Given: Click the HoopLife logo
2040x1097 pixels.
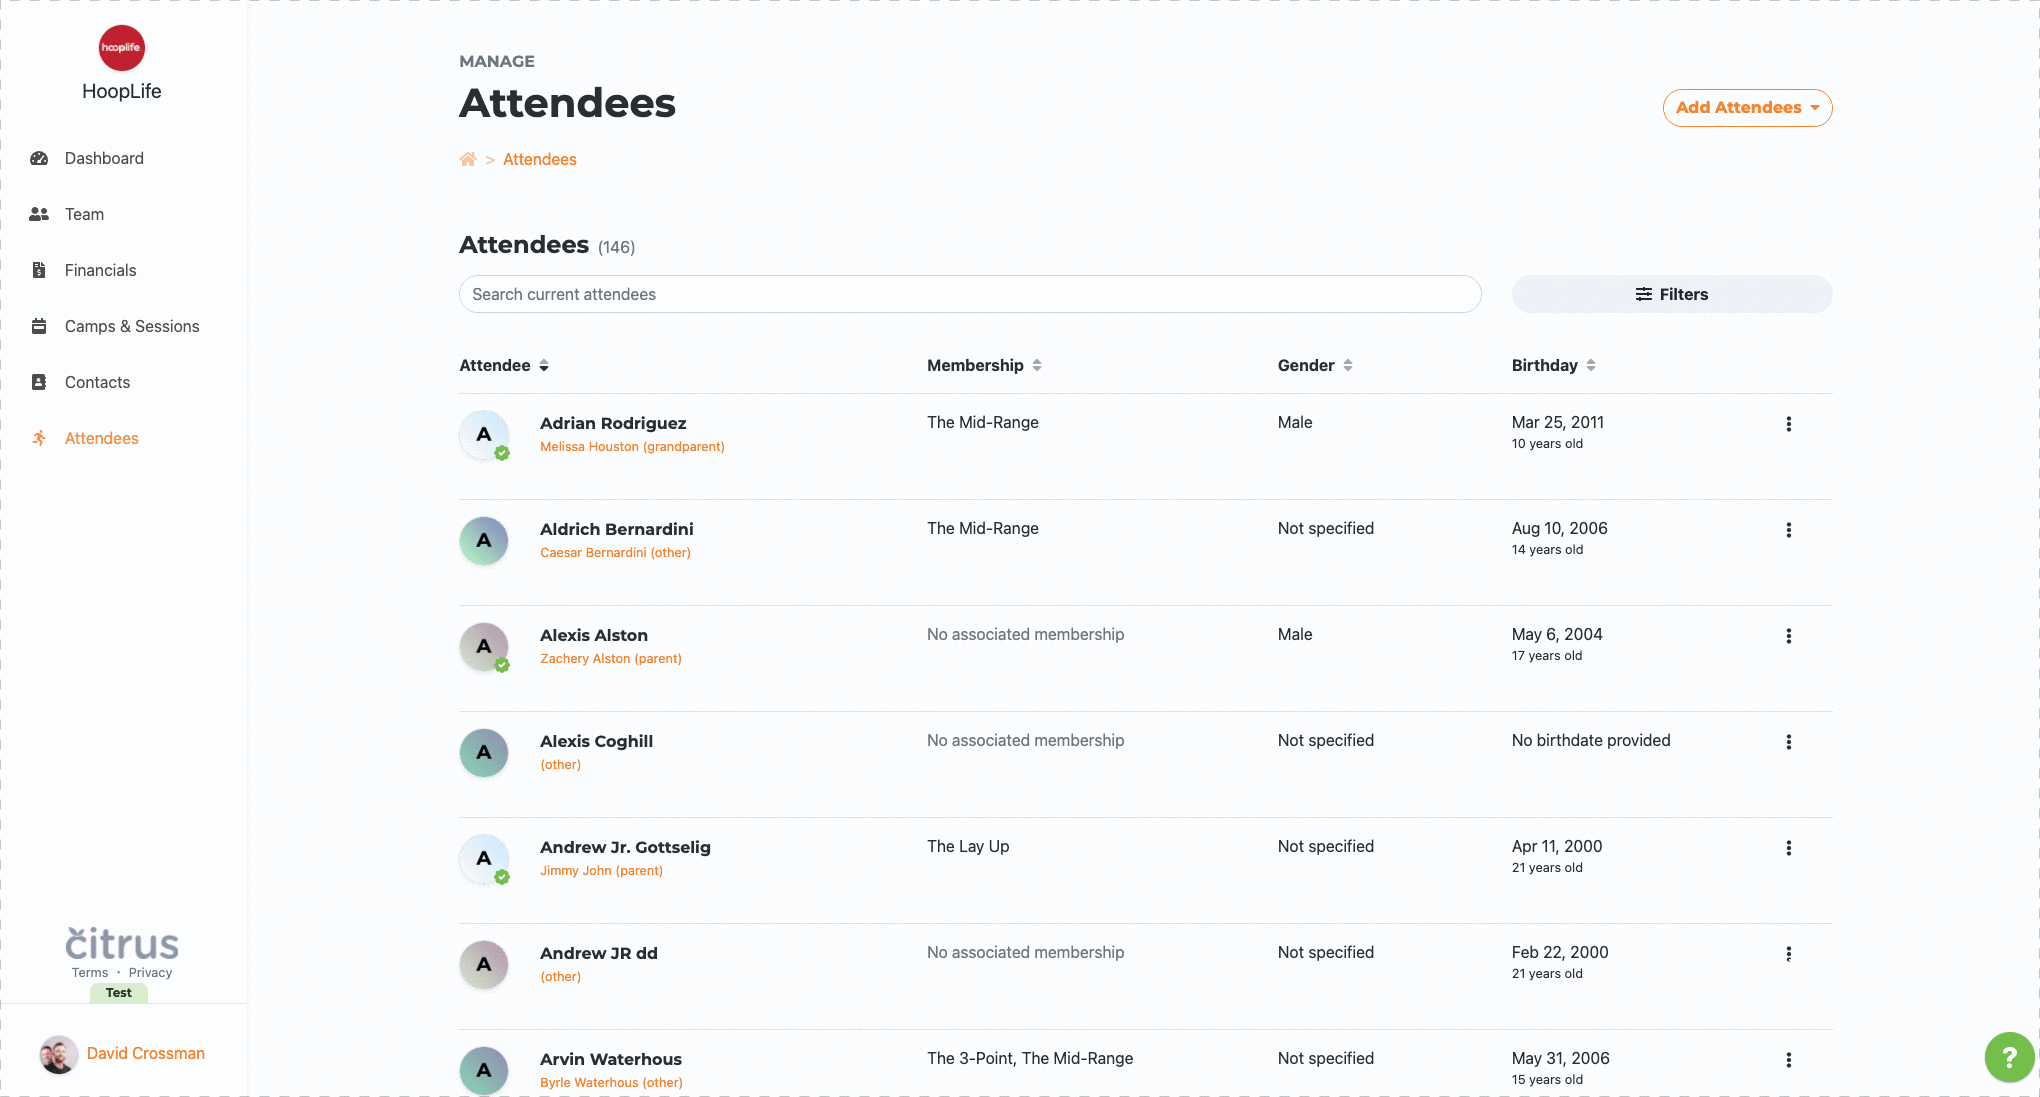Looking at the screenshot, I should (x=121, y=47).
